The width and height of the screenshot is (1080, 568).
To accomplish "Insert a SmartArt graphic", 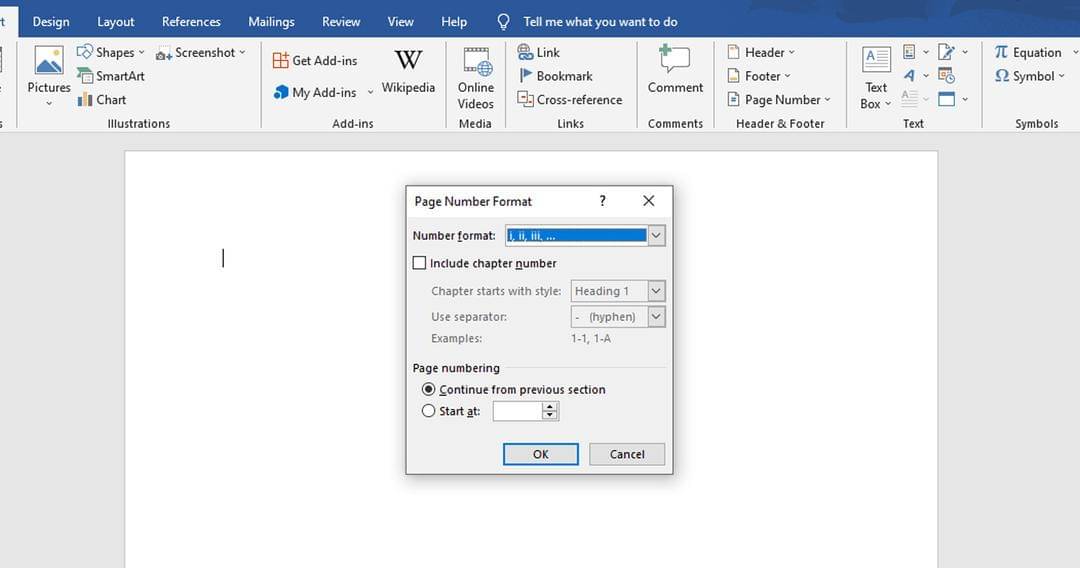I will 111,76.
